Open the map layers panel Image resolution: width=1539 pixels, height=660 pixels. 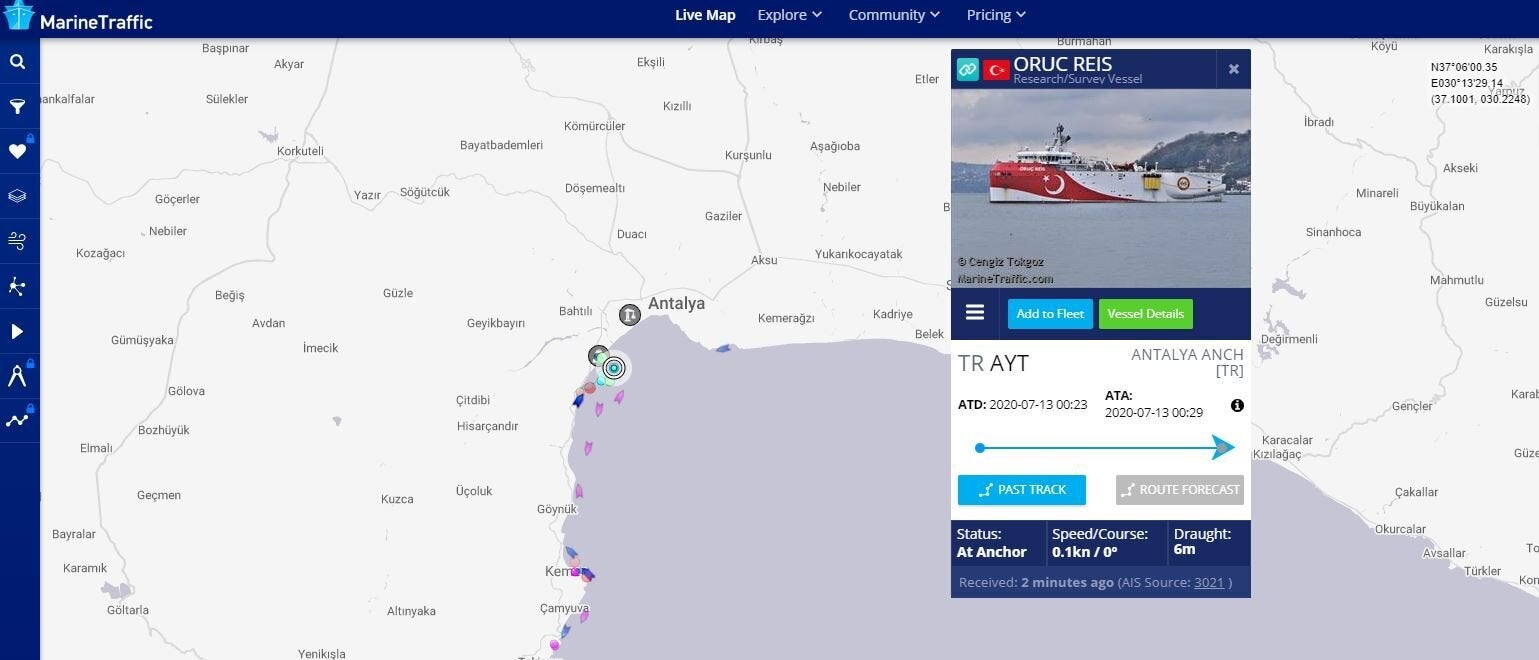(17, 196)
